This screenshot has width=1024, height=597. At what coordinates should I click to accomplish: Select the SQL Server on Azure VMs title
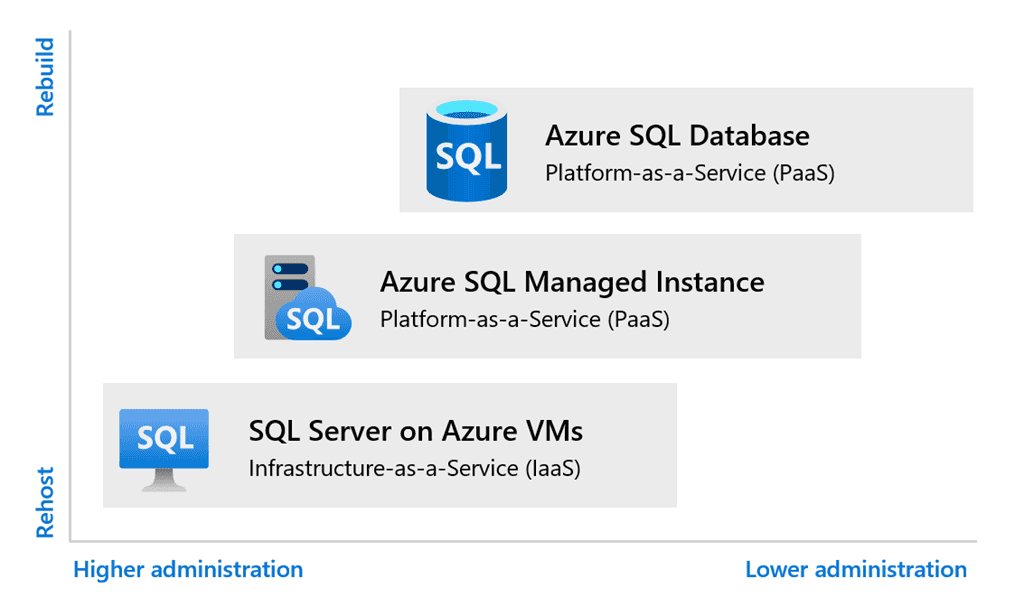[x=416, y=431]
